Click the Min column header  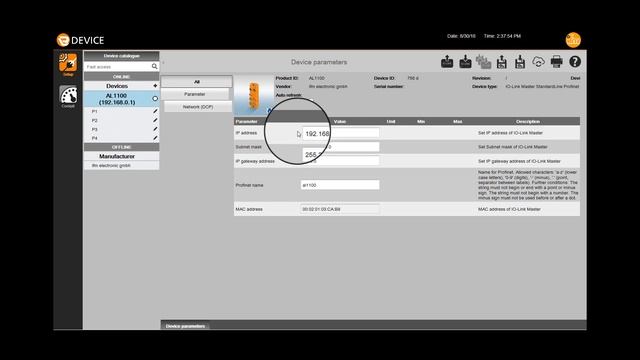[421, 122]
